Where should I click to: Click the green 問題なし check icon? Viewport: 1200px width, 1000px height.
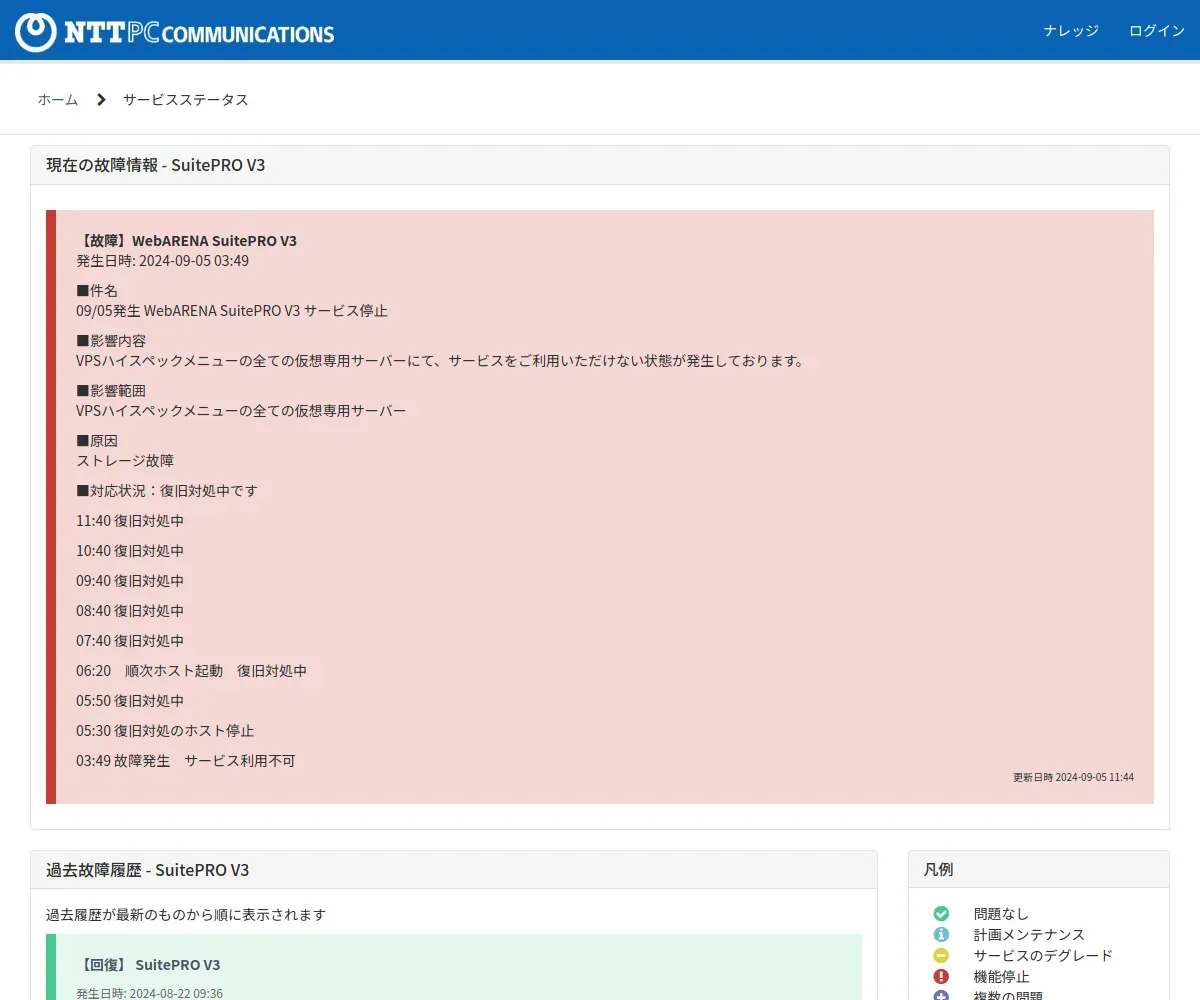click(941, 914)
